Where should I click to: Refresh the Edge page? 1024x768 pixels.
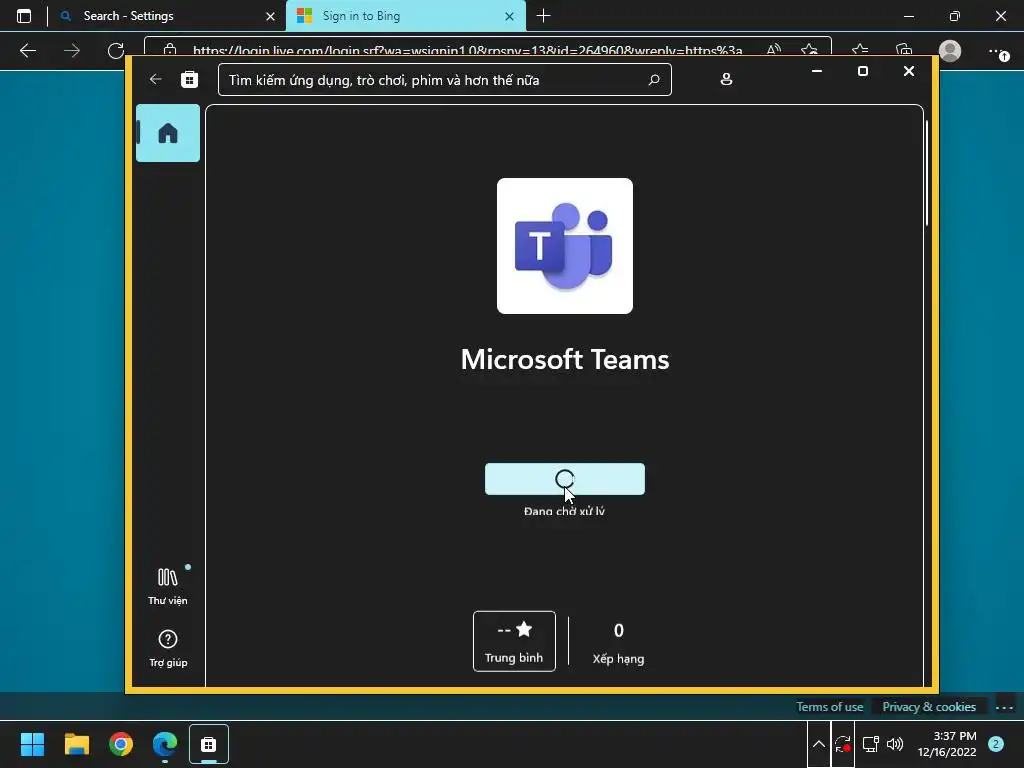[x=116, y=51]
